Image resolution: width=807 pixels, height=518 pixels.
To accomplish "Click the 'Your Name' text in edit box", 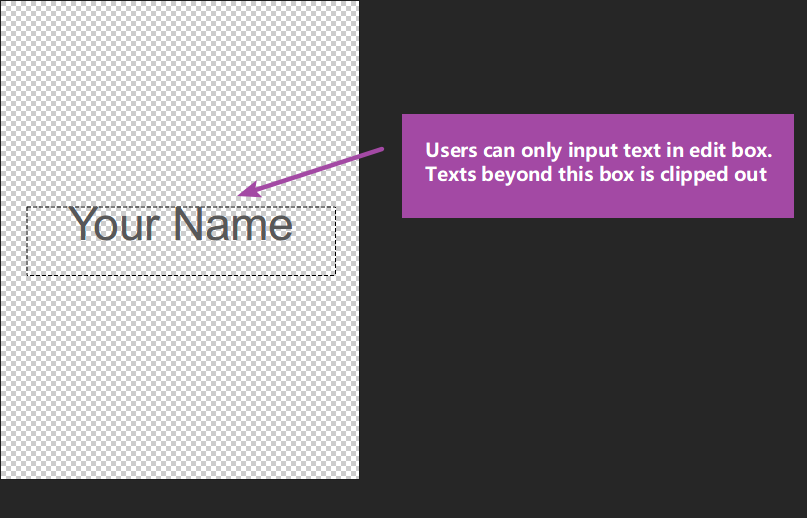I will (x=181, y=224).
